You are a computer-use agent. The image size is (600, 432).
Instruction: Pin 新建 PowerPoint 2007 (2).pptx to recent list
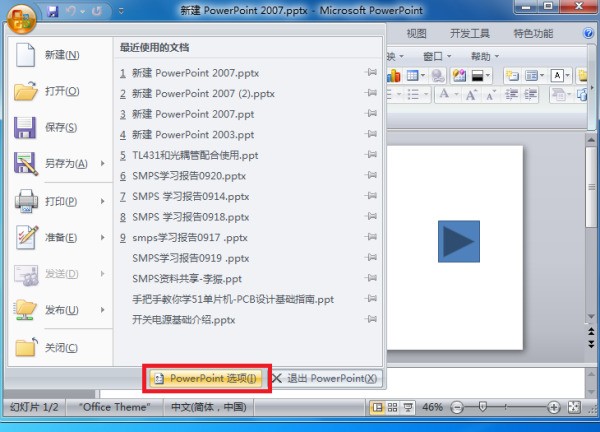(371, 93)
